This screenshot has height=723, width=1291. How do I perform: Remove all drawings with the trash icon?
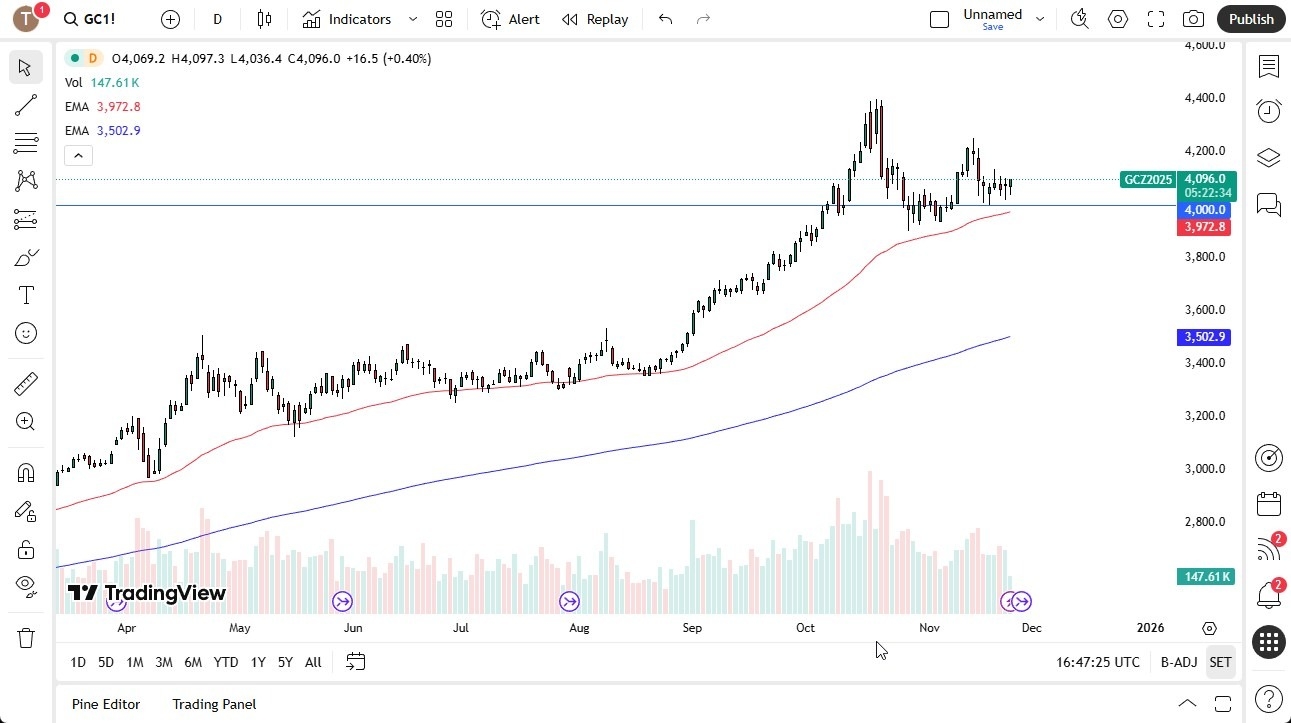(x=26, y=637)
